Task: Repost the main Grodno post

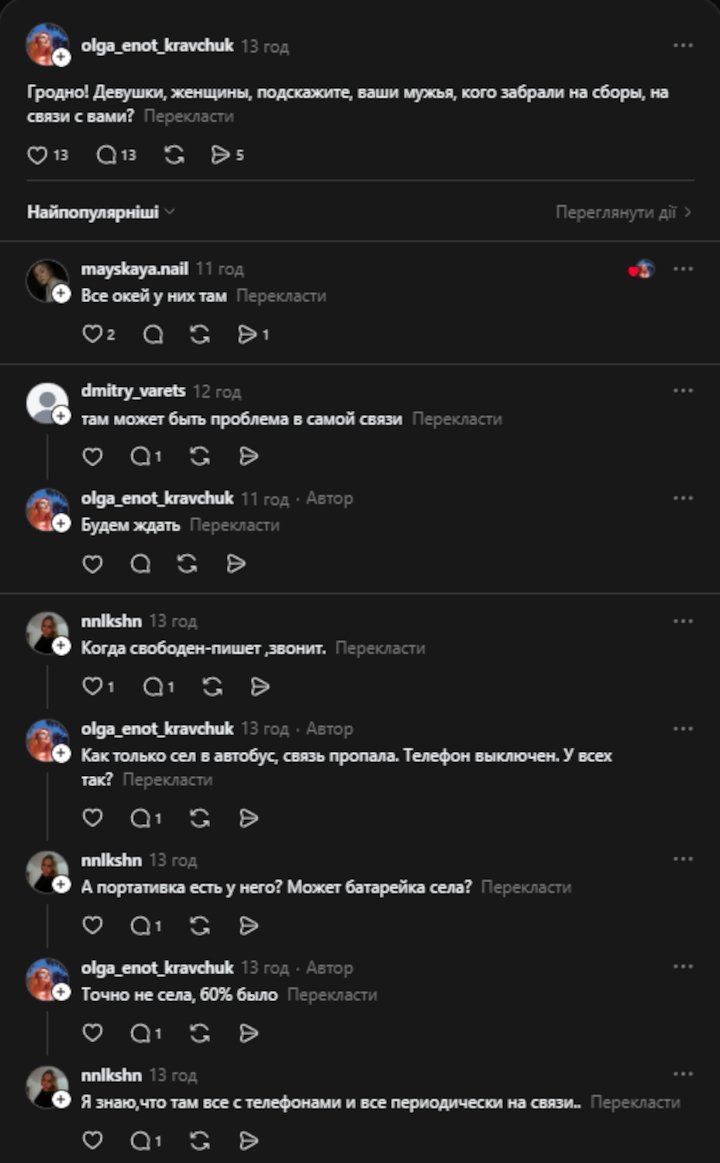Action: click(x=174, y=155)
